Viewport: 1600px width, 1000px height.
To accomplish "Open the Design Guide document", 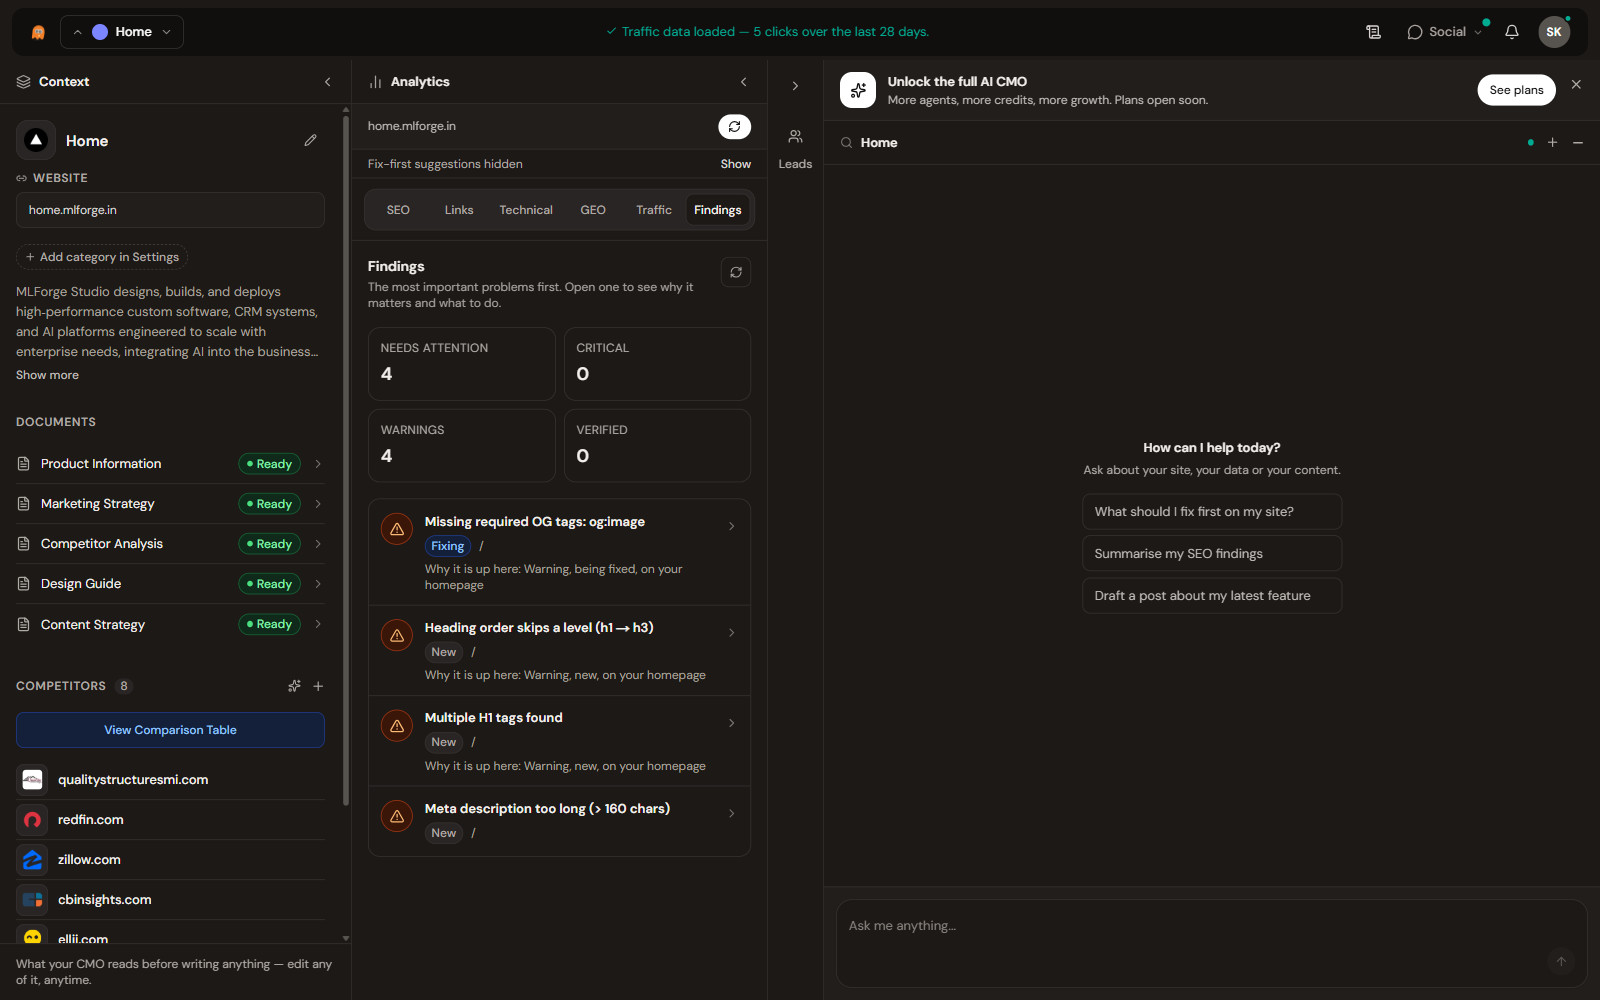I will 170,584.
